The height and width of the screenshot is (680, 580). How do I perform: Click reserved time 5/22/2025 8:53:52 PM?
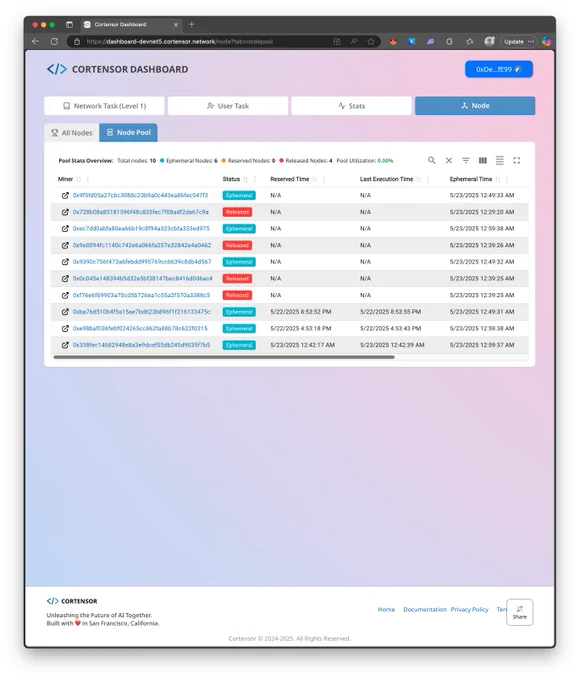(301, 312)
